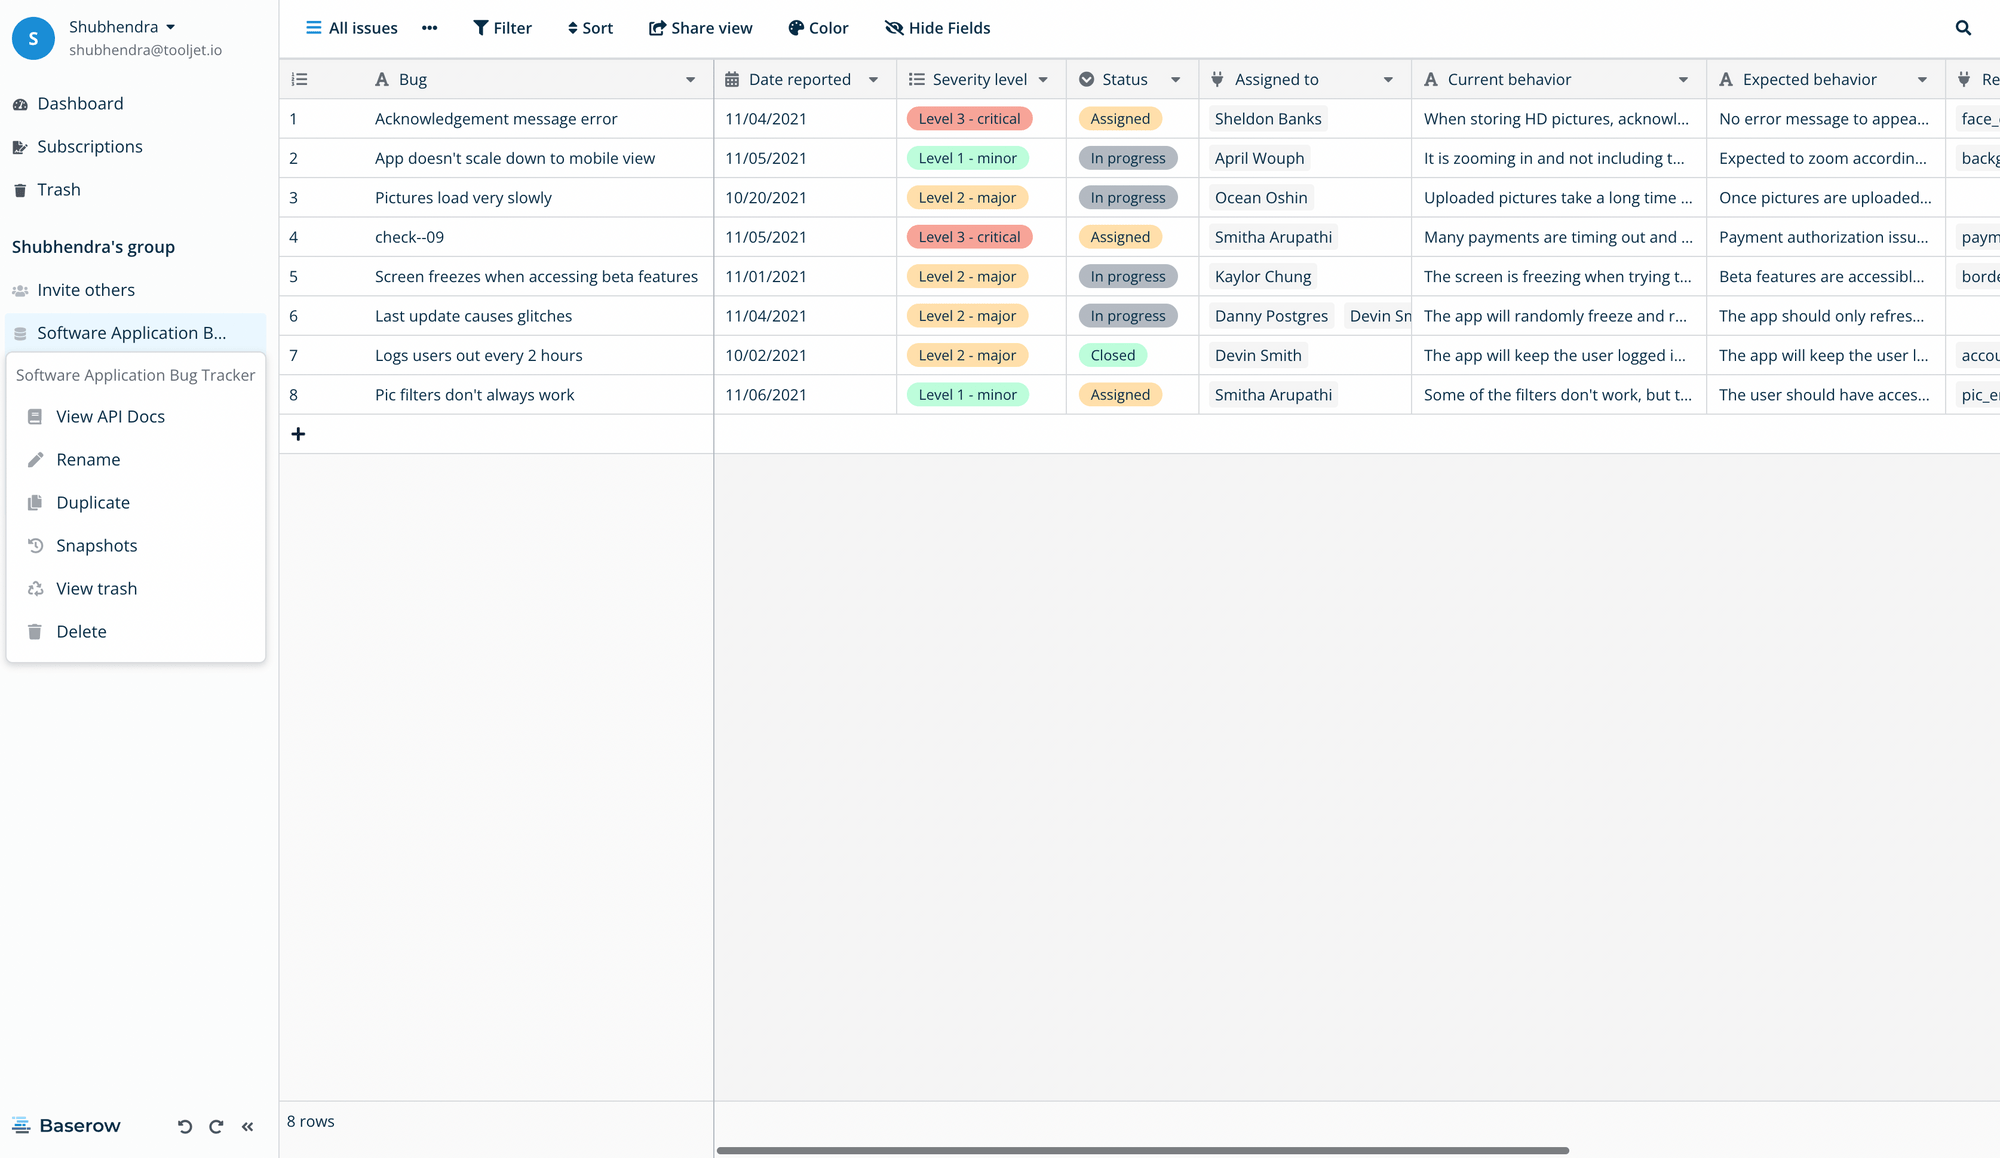Open the Trash sidebar item
The width and height of the screenshot is (2000, 1158).
58,190
